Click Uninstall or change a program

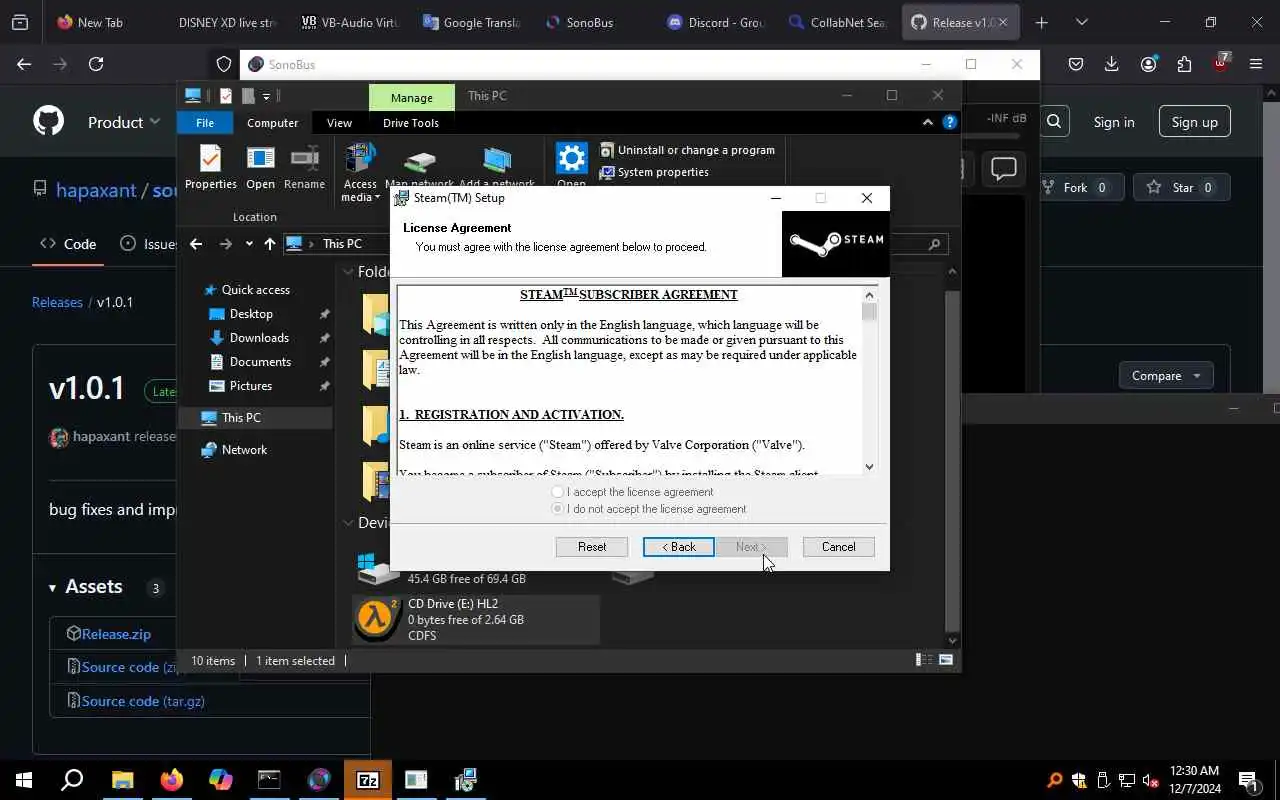[x=687, y=150]
